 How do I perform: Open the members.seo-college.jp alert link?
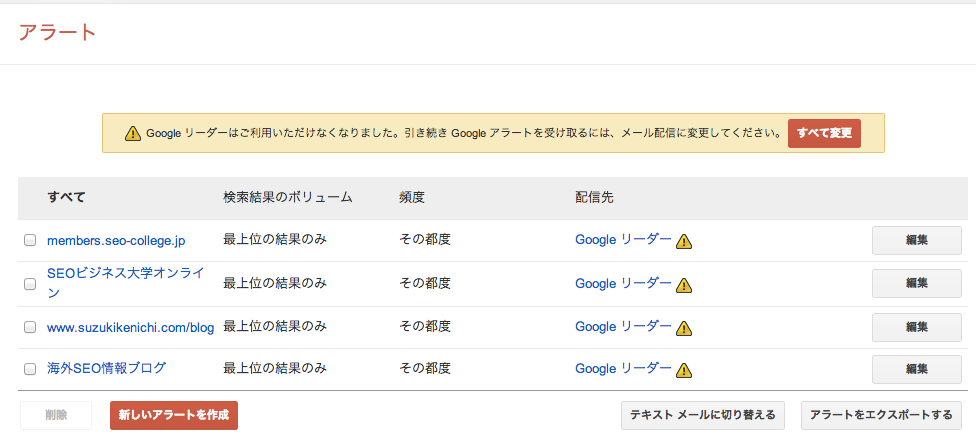tap(116, 240)
